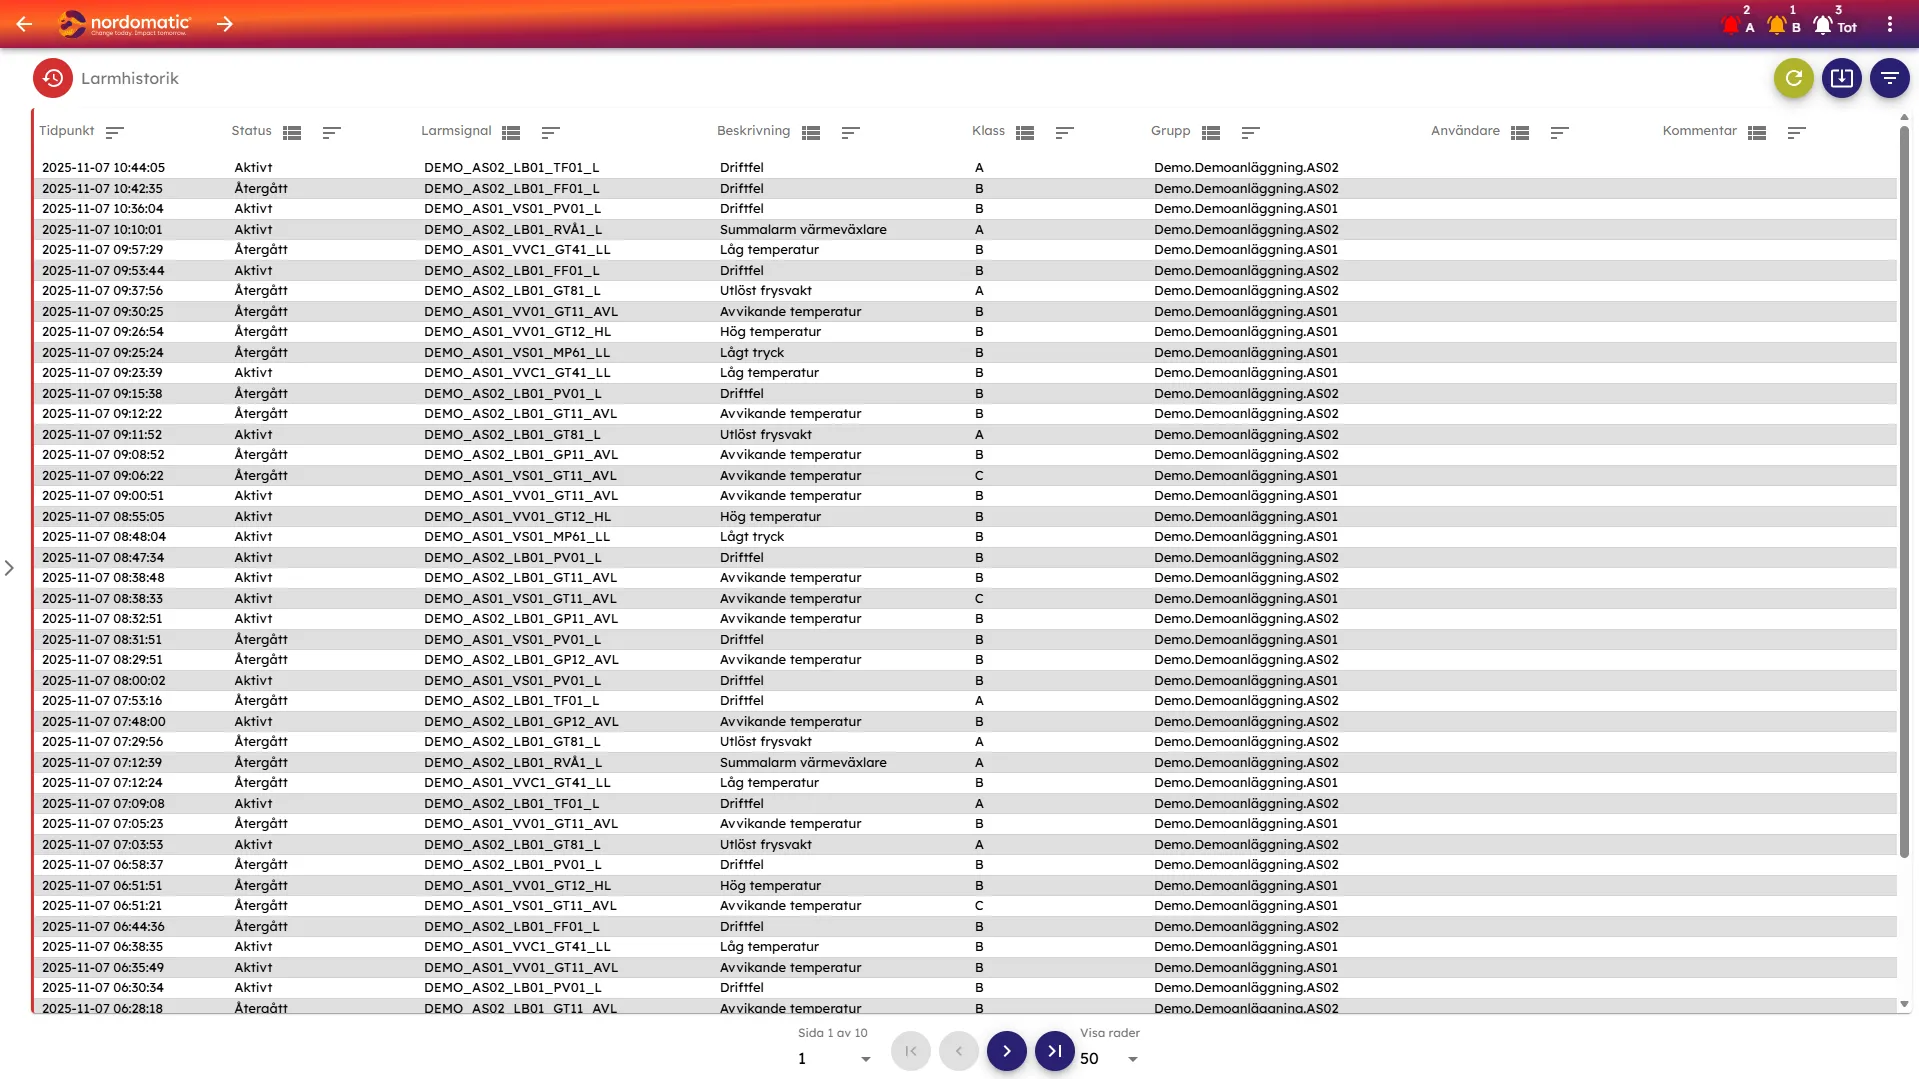Sort by the Tidpunkt column

[x=115, y=133]
